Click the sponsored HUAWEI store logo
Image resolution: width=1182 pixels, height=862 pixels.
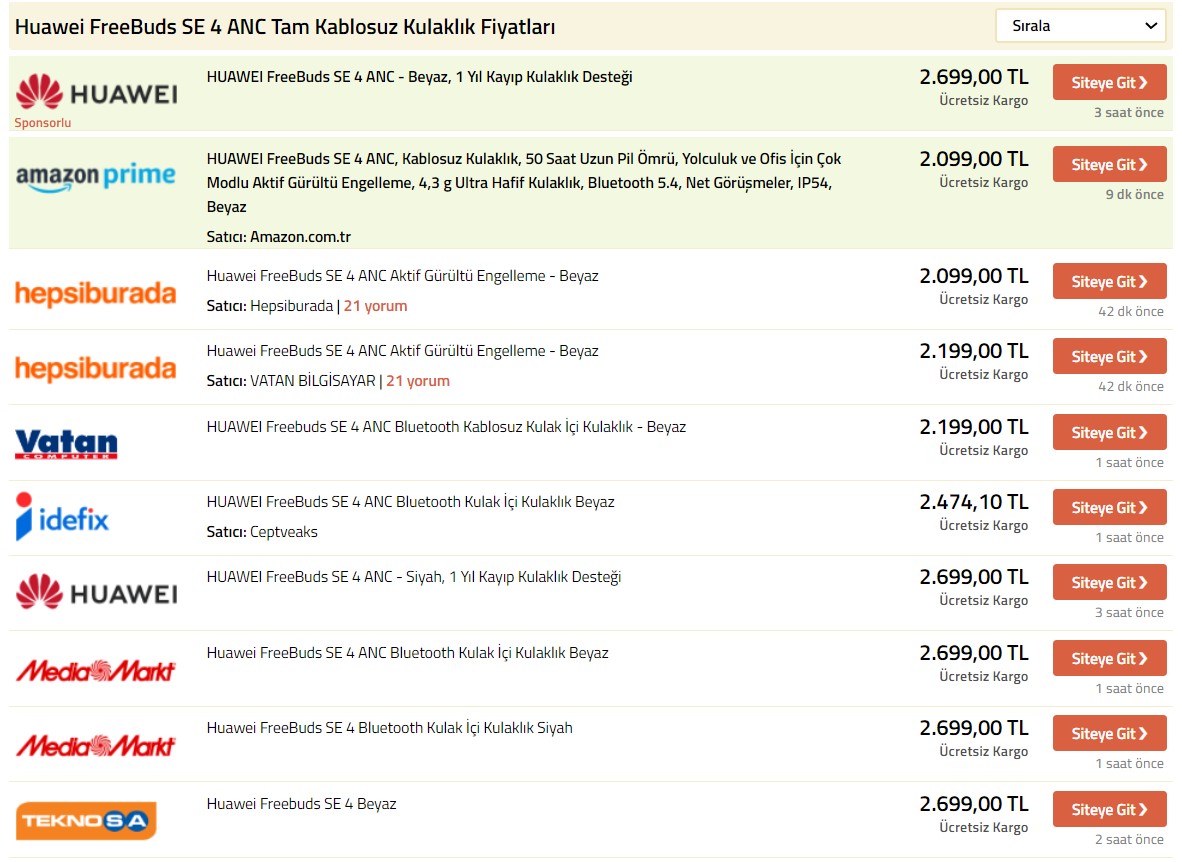96,92
